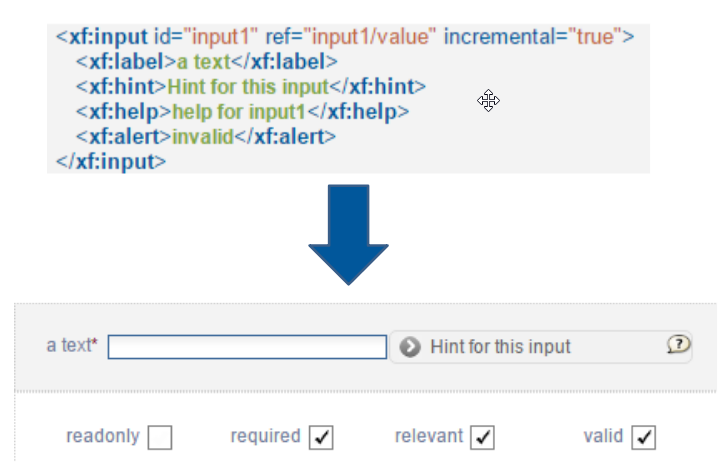Untick the valid checkbox
This screenshot has width=722, height=462.
pos(644,437)
